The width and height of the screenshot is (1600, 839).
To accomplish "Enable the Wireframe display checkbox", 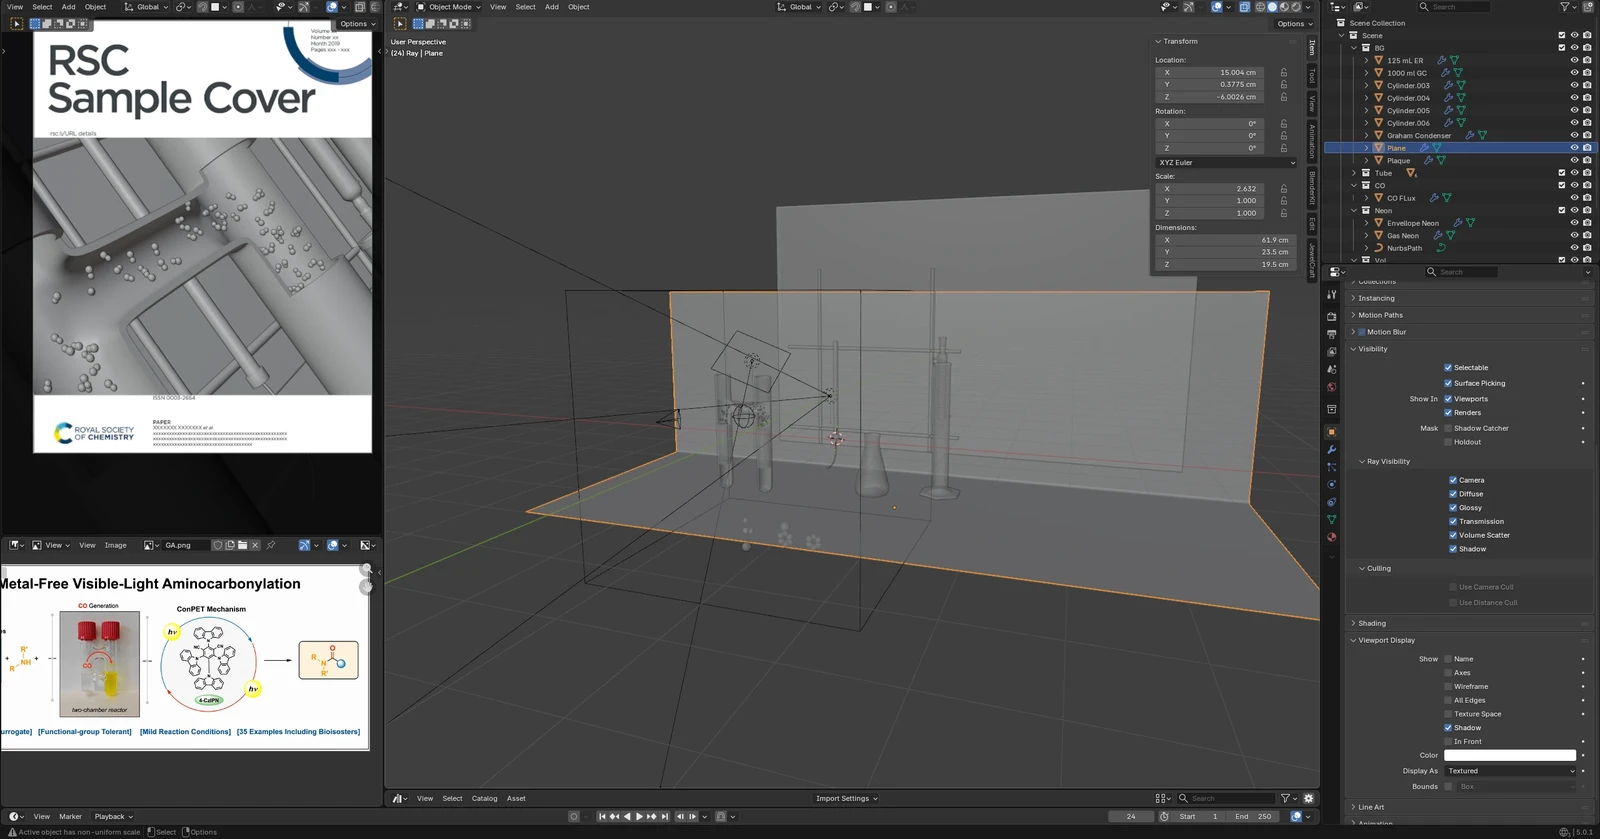I will [x=1448, y=686].
